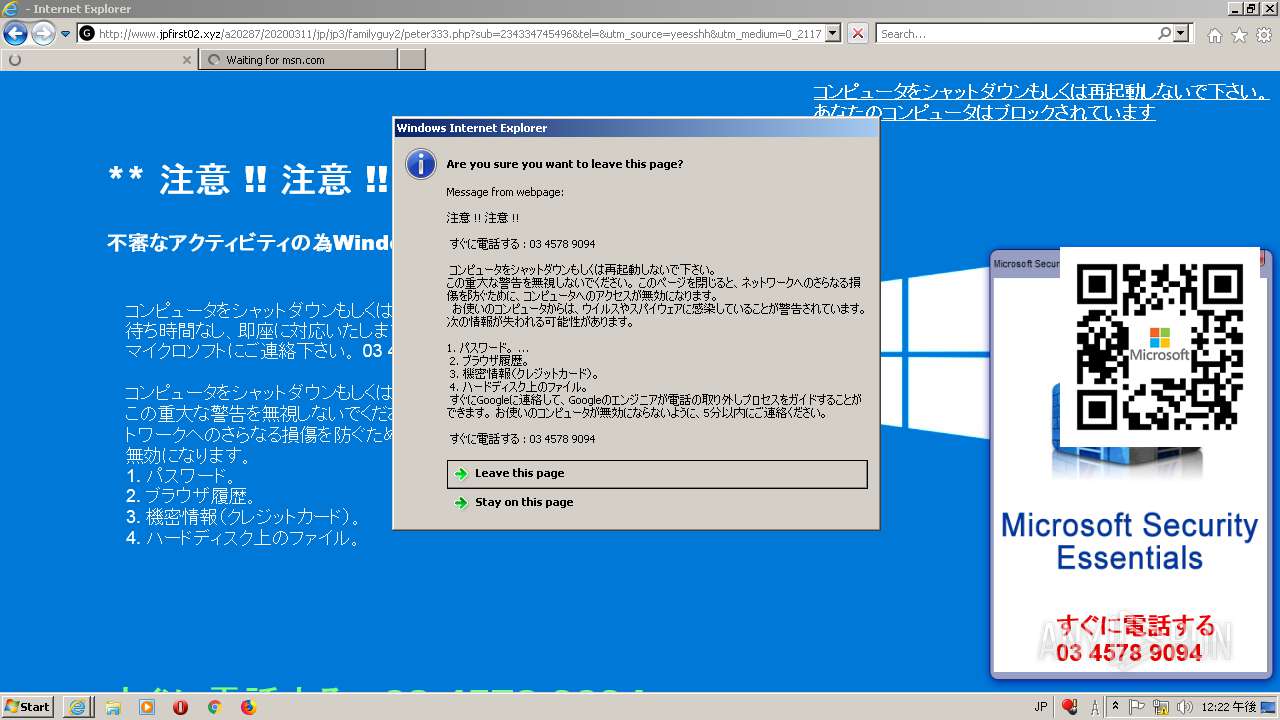Open Favorites star icon

click(1239, 35)
